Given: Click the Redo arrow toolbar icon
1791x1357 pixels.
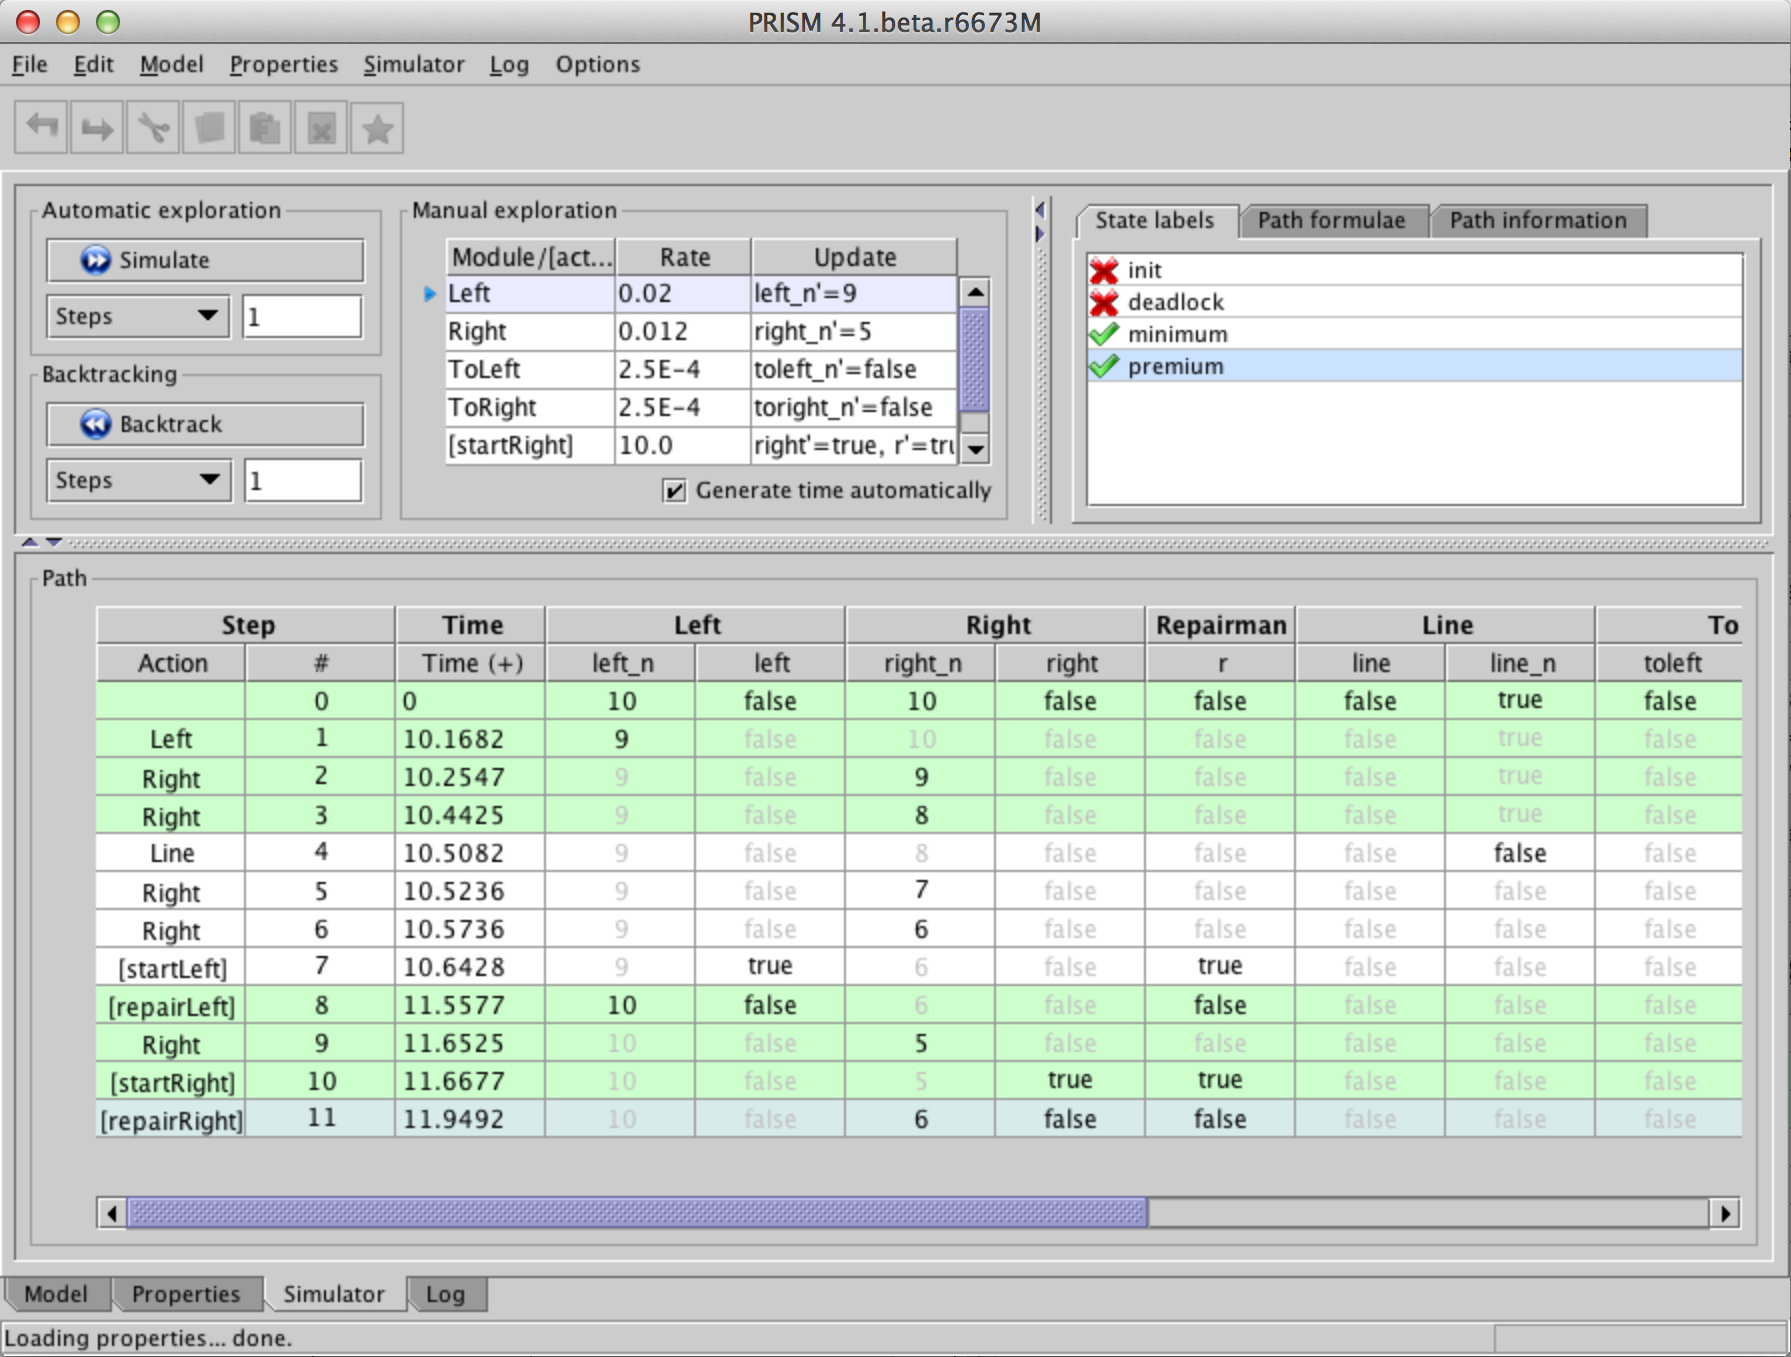Looking at the screenshot, I should click(97, 128).
